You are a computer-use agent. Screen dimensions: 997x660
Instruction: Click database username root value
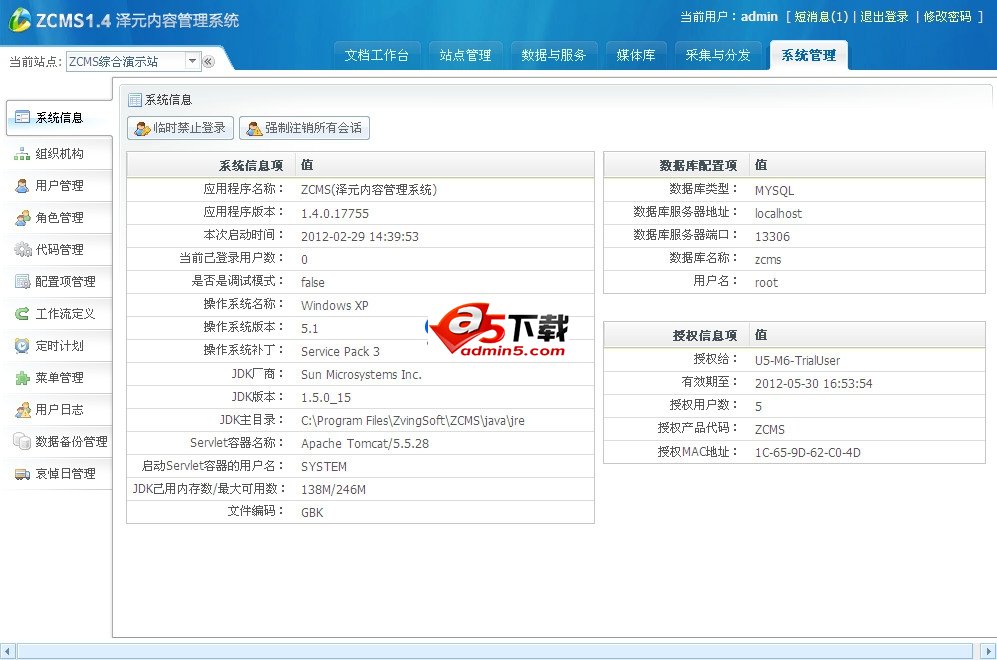(x=766, y=282)
